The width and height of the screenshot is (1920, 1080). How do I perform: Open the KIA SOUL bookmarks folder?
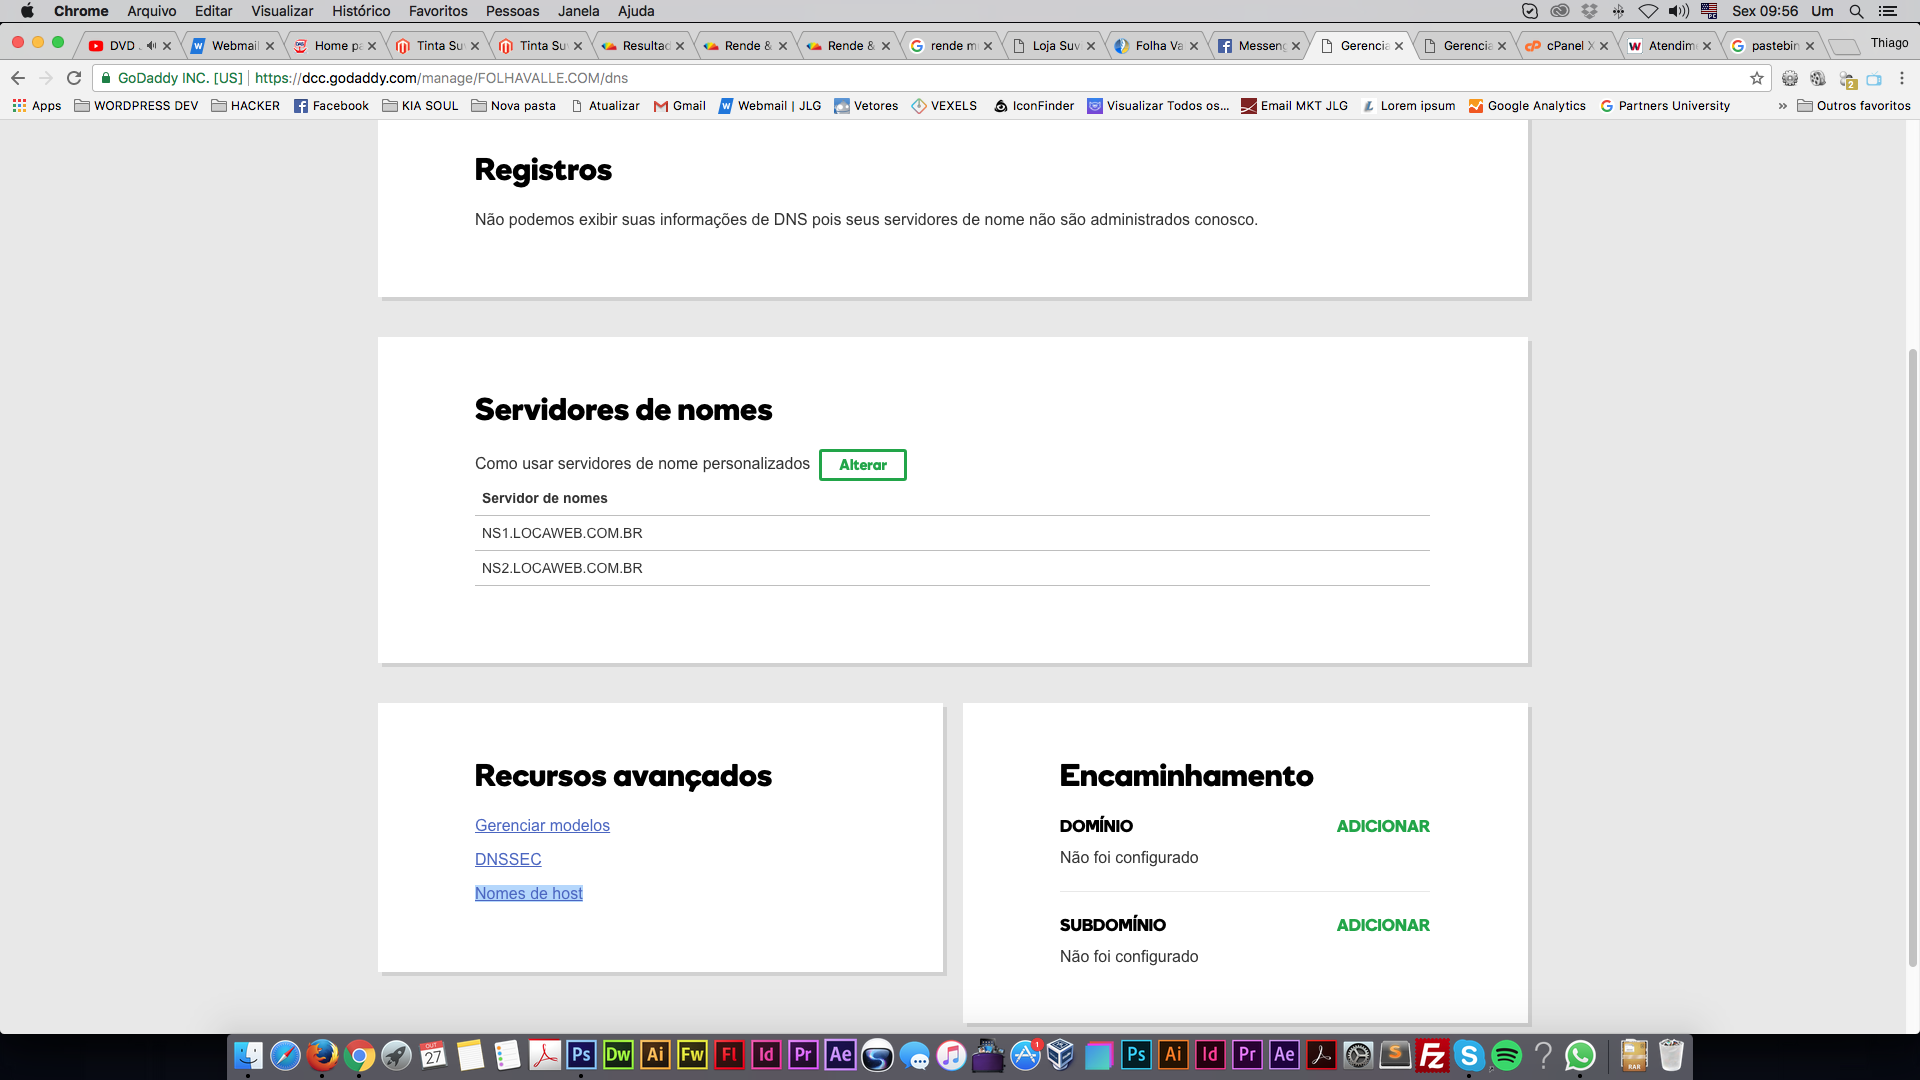click(420, 106)
